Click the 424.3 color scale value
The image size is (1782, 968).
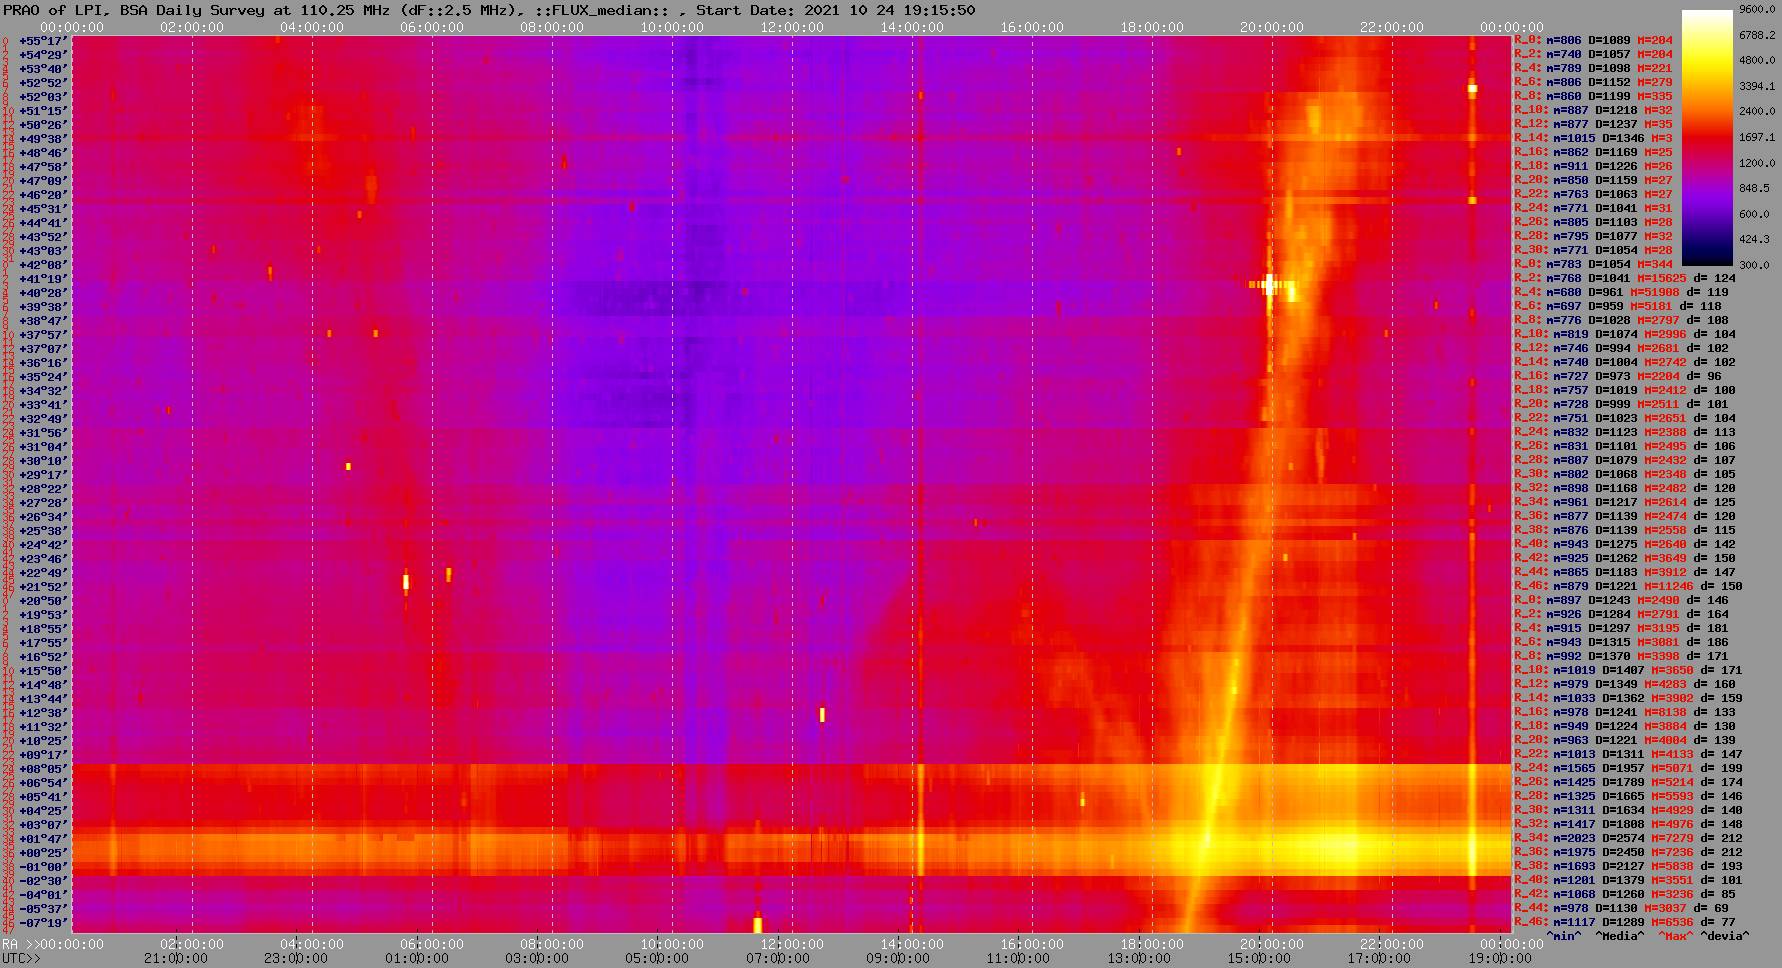point(1754,239)
